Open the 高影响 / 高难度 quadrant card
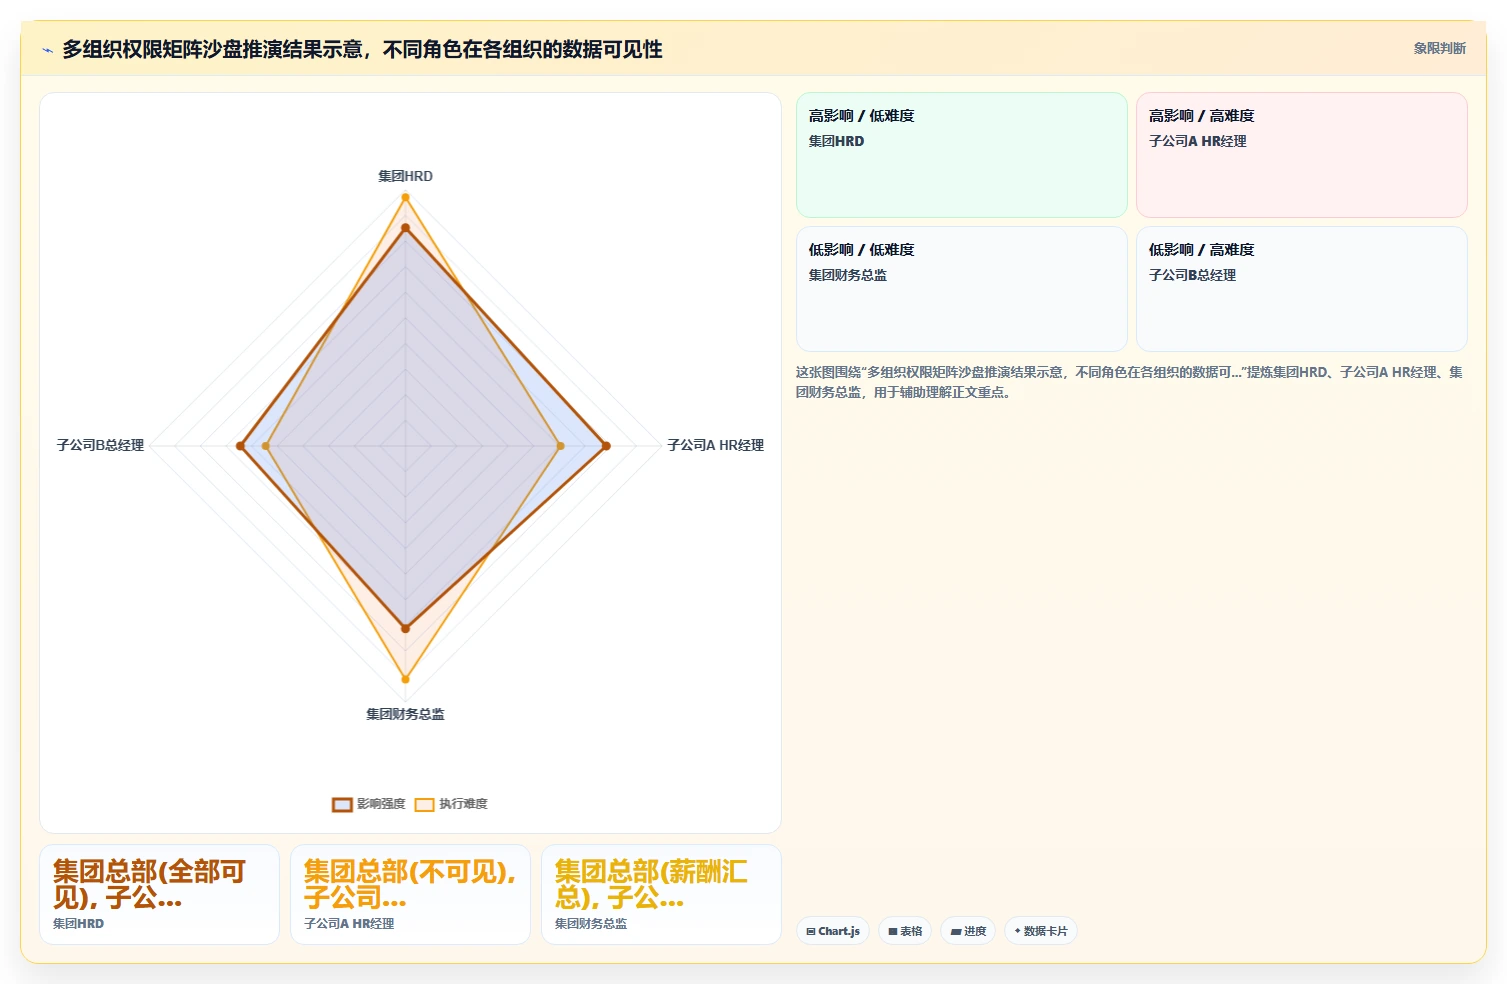Screen dimensions: 1507x984 pos(1302,155)
